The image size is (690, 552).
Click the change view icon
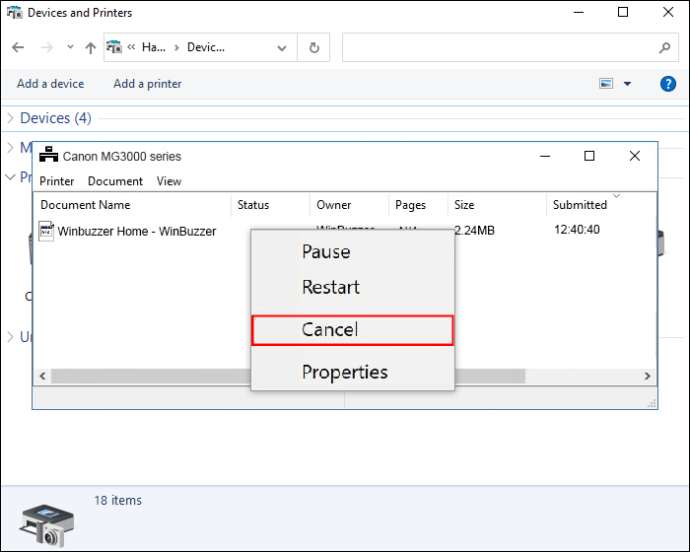coord(606,83)
